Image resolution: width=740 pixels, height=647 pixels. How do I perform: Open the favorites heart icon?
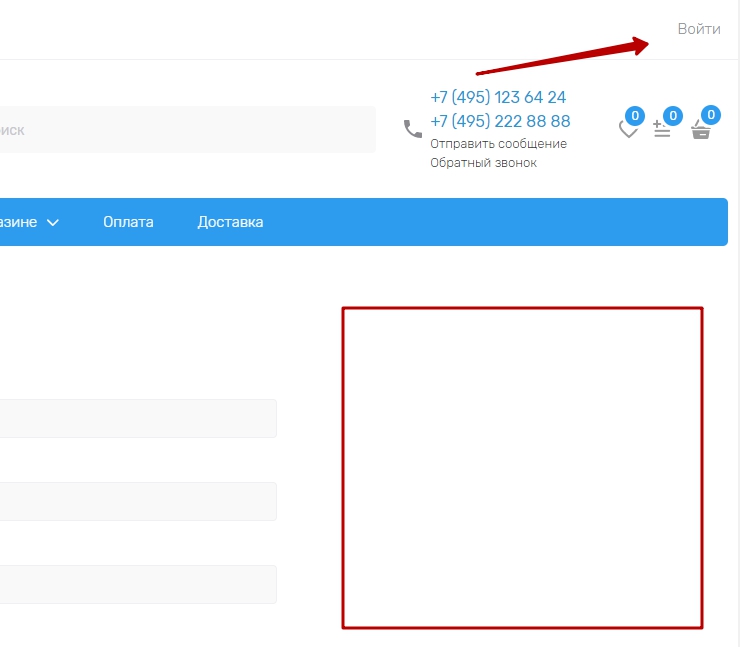pos(628,129)
